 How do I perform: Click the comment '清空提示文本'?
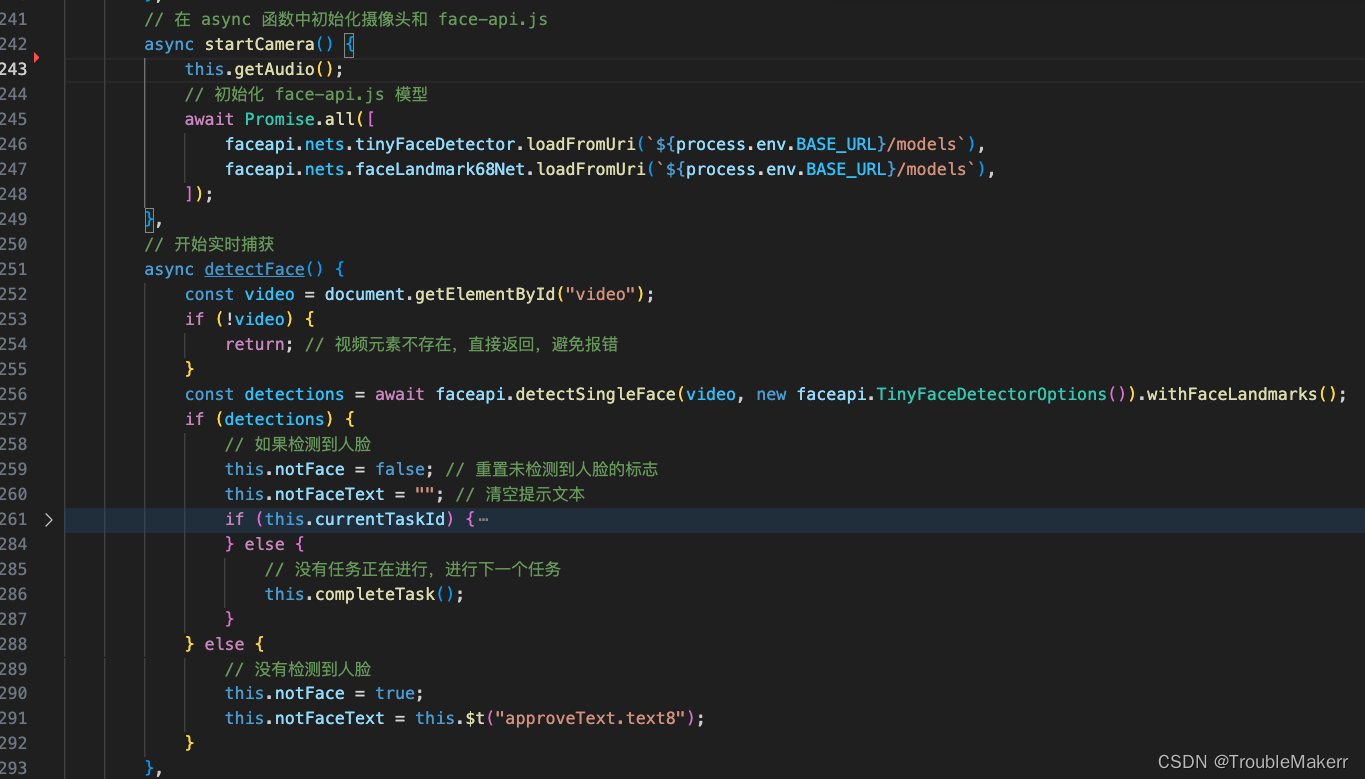click(520, 494)
